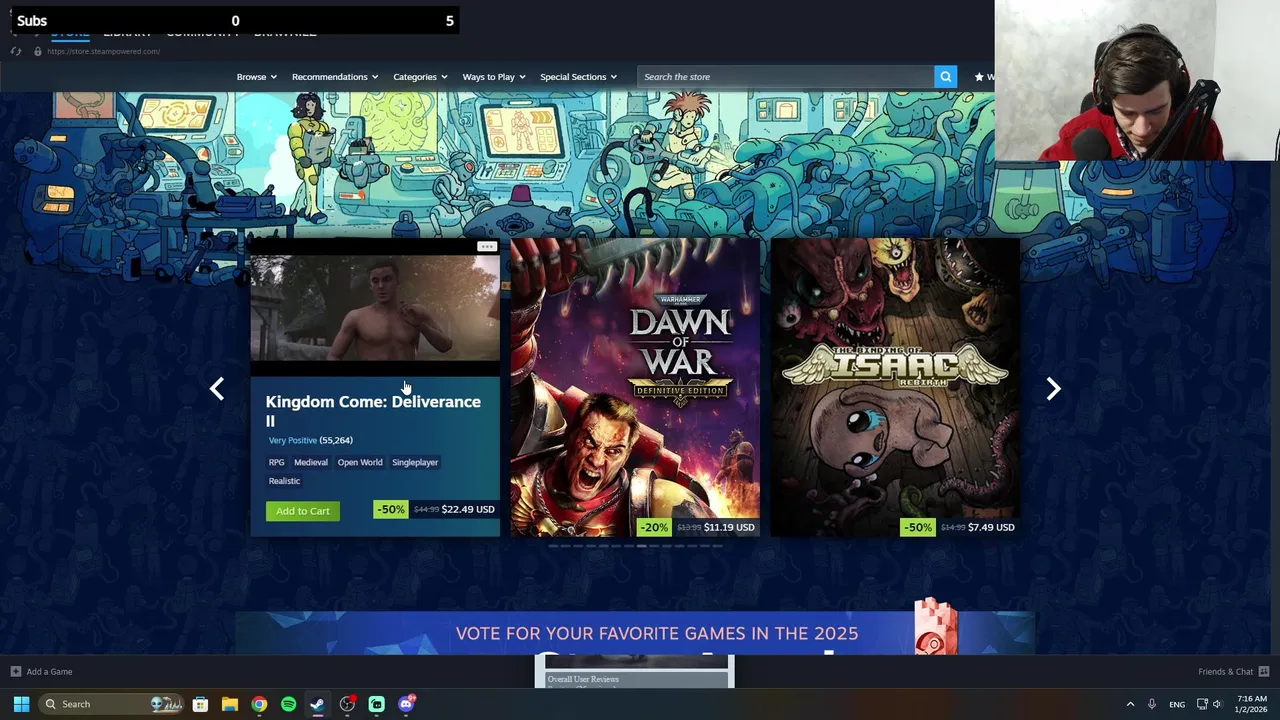Expand the Recommendations dropdown
The image size is (1280, 720).
tap(335, 76)
